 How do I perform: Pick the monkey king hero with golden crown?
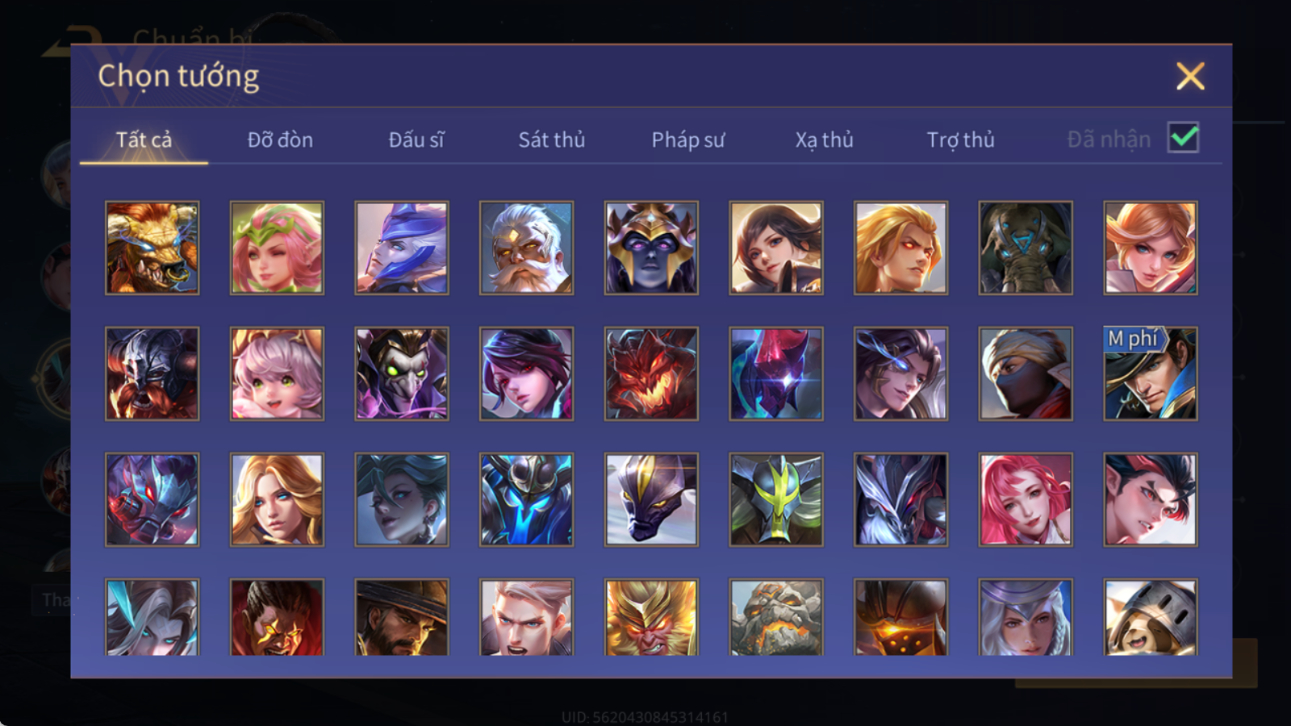(x=651, y=617)
